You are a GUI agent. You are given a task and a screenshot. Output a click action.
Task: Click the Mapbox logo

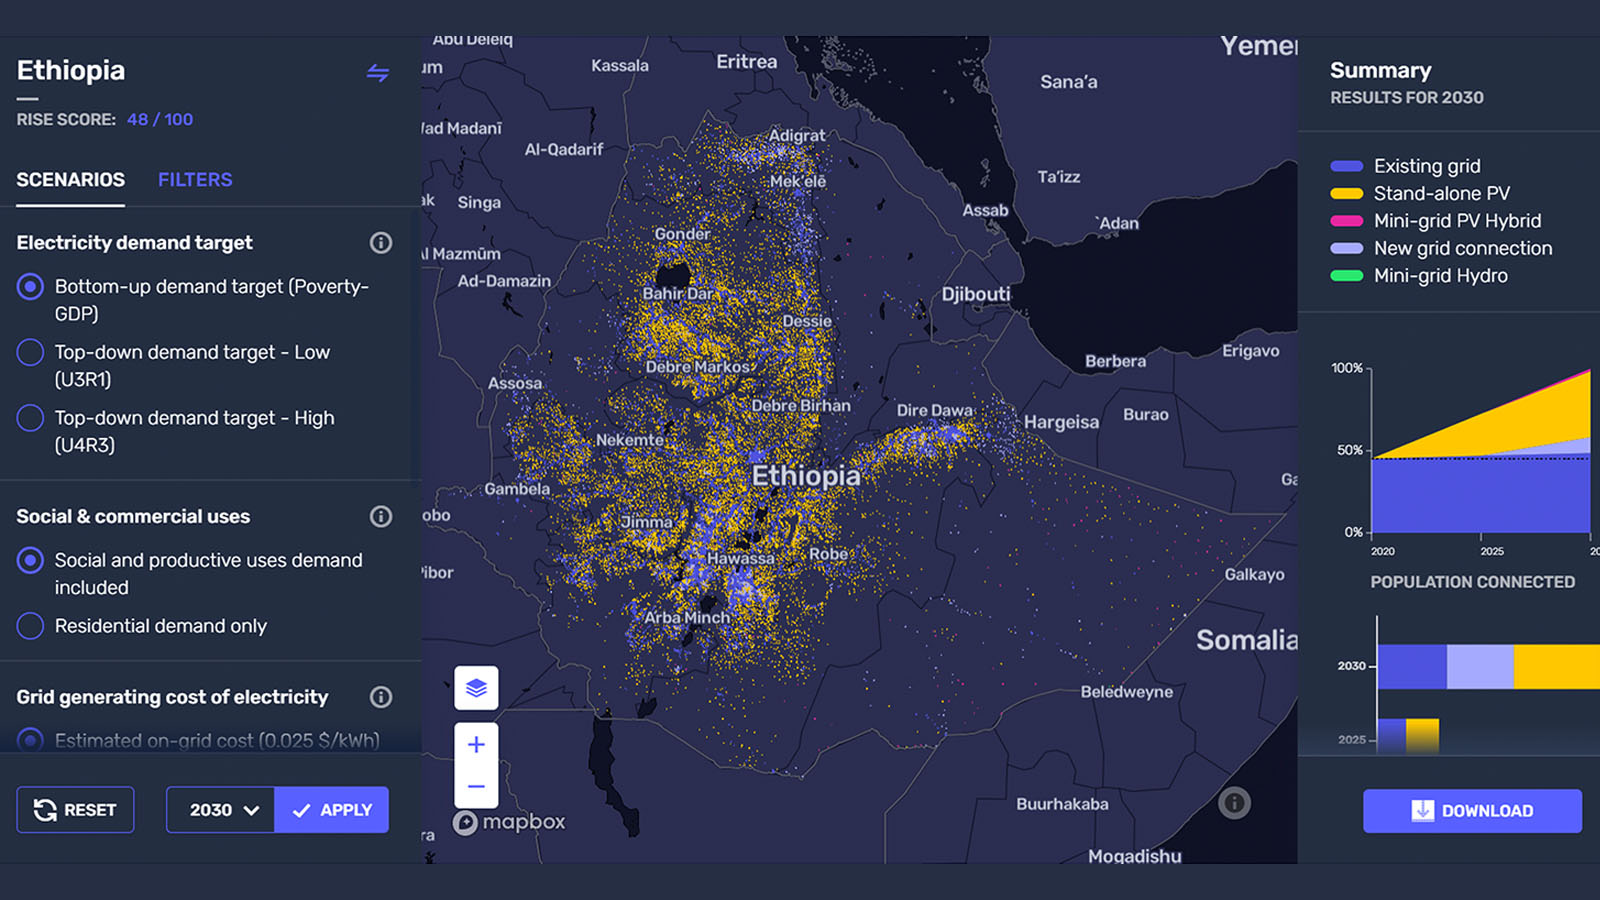[510, 822]
